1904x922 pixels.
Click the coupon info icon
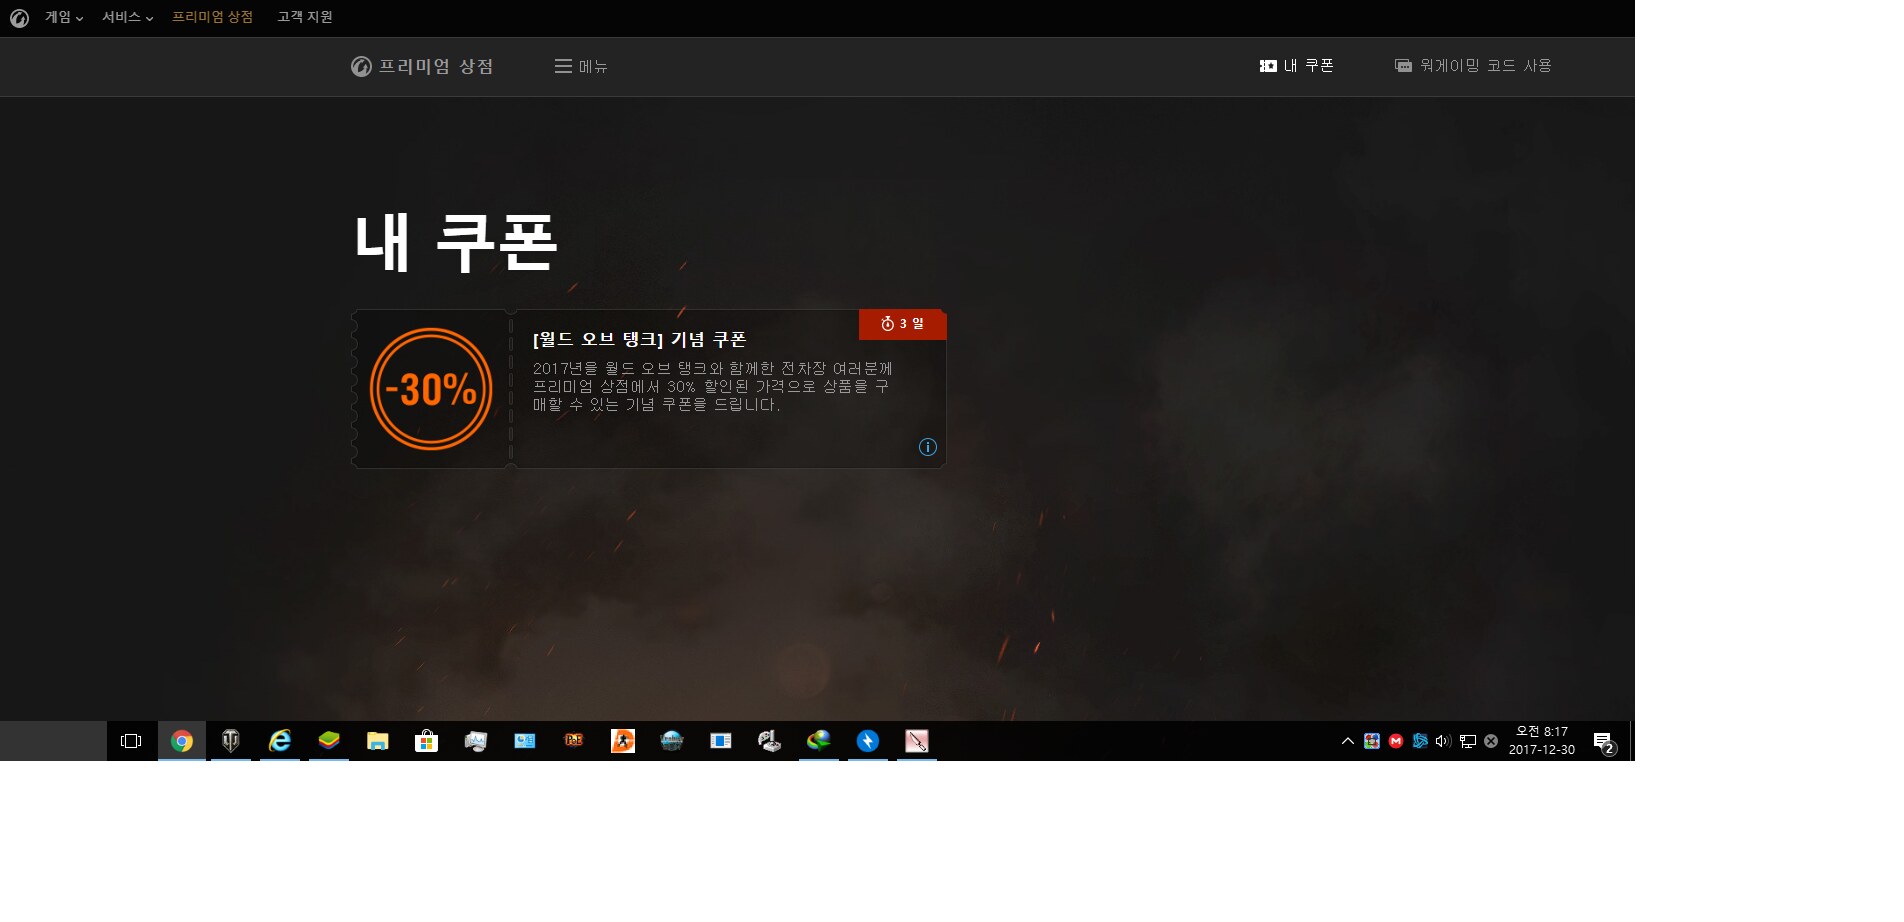point(927,447)
